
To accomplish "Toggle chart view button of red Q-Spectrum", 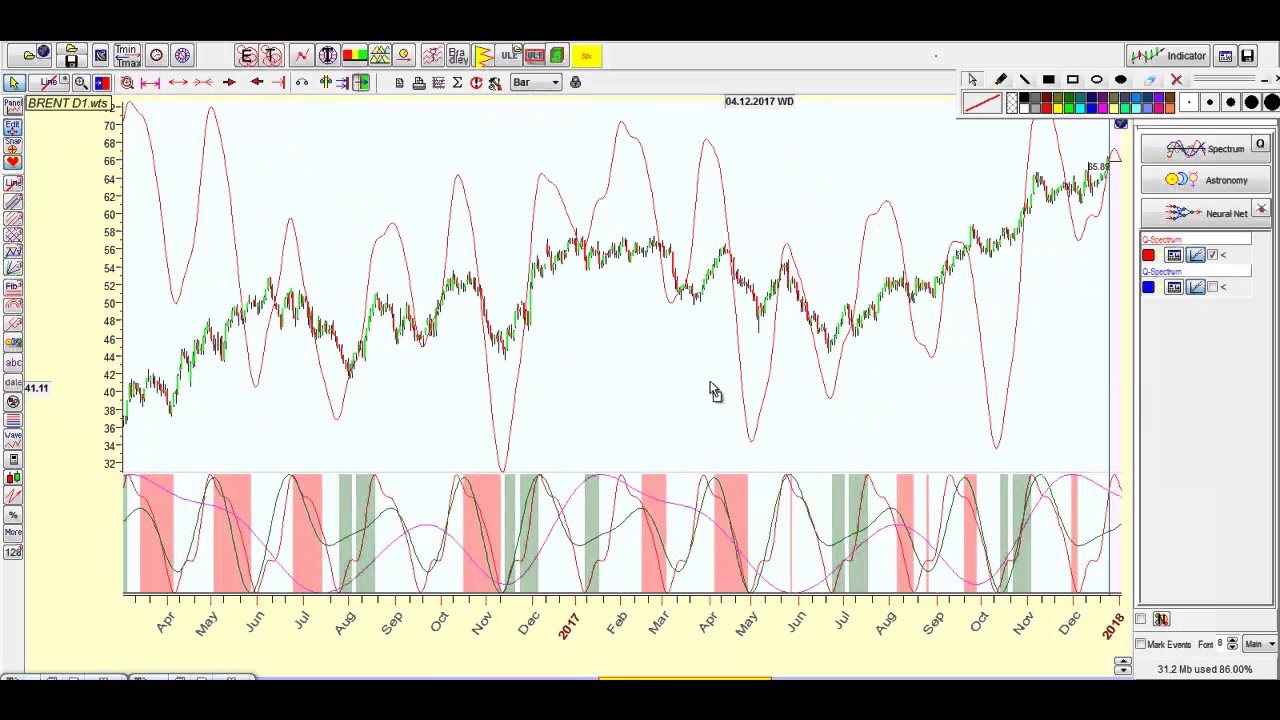I will tap(1196, 255).
